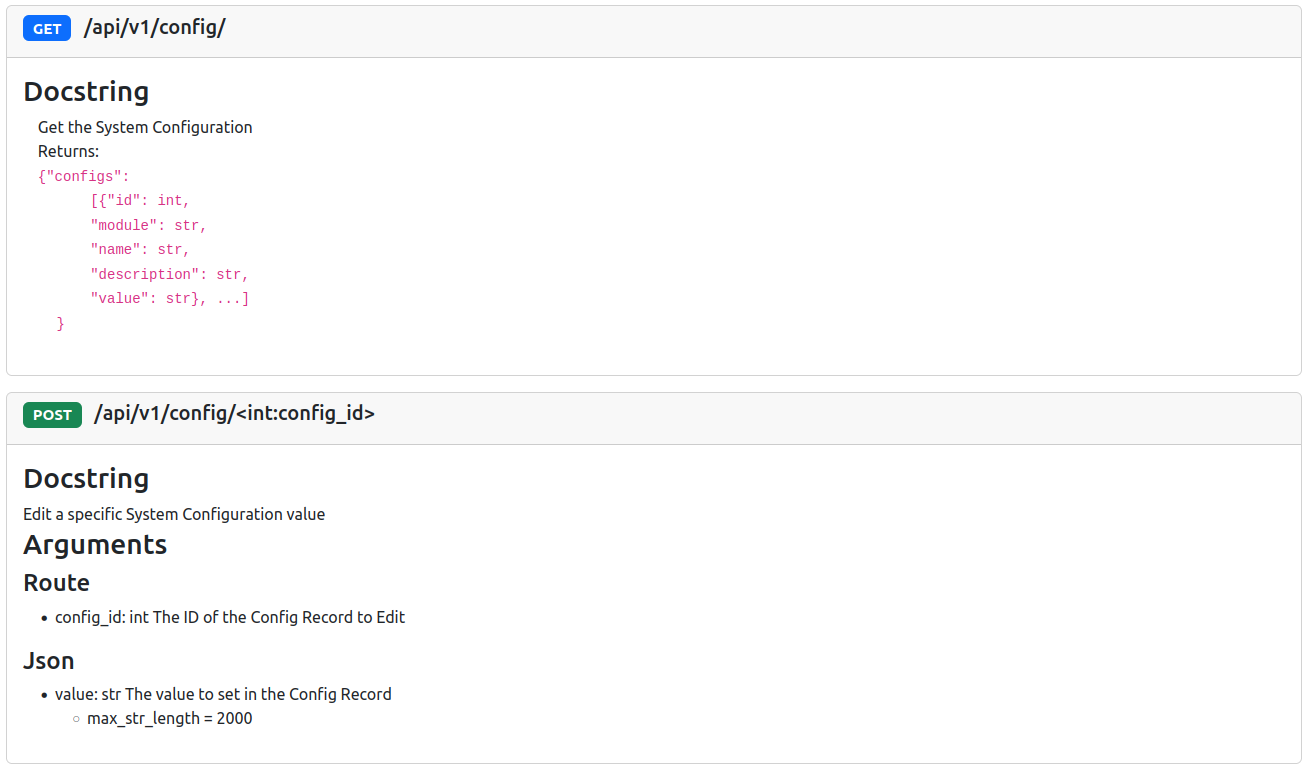Click the Docstring heading under POST endpoint
The height and width of the screenshot is (770, 1308).
click(x=86, y=479)
